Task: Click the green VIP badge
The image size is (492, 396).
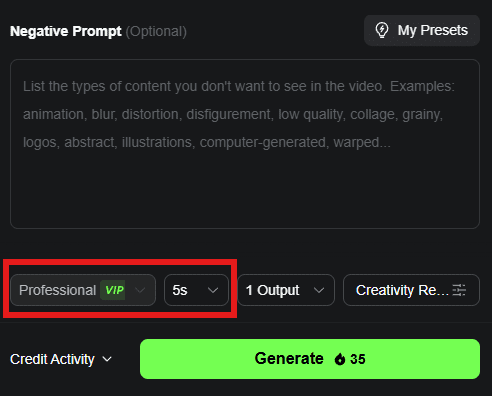Action: click(114, 290)
